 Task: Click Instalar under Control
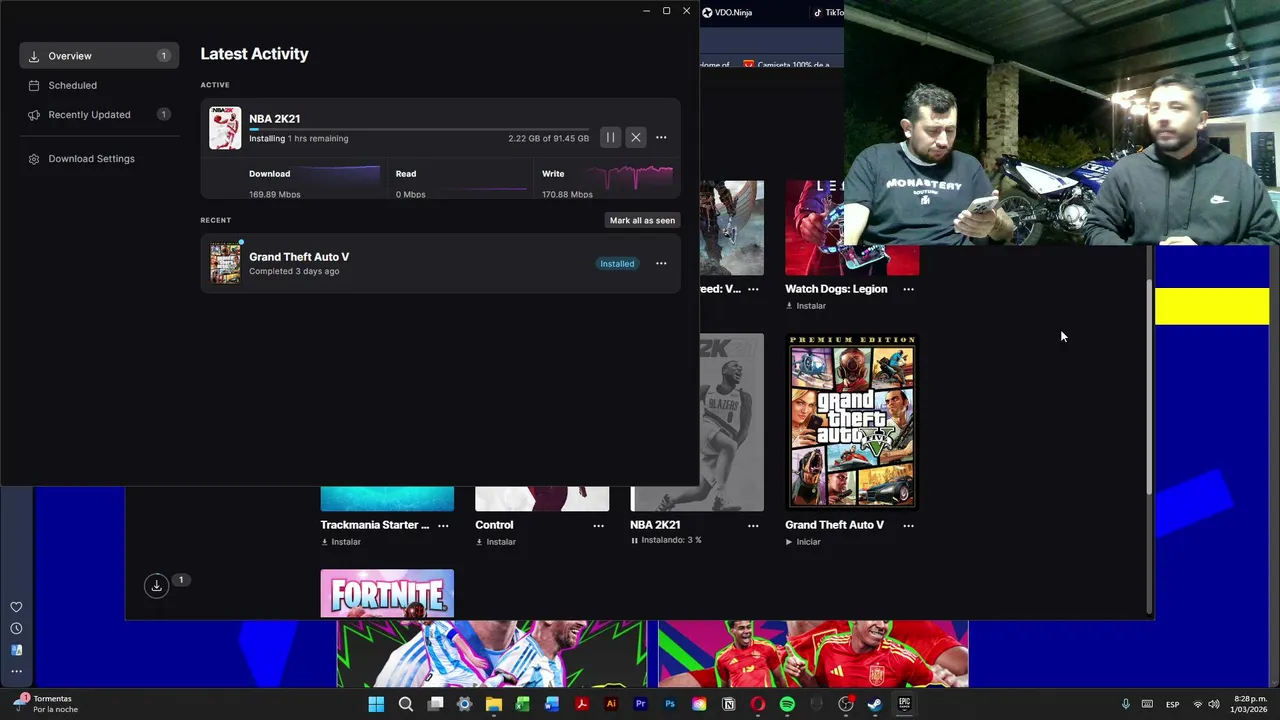(496, 542)
